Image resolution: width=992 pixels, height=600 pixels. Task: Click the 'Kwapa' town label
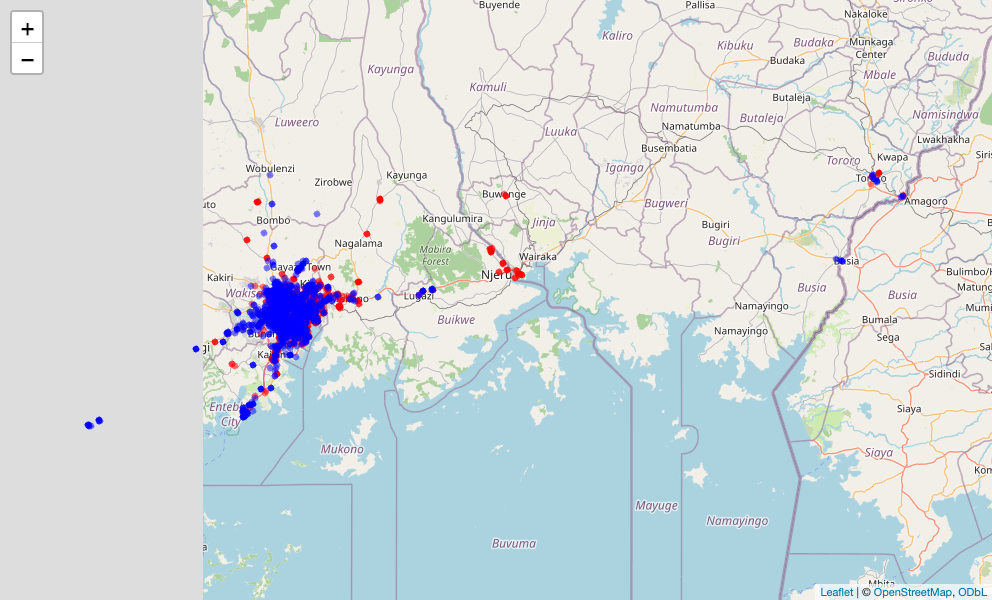892,157
